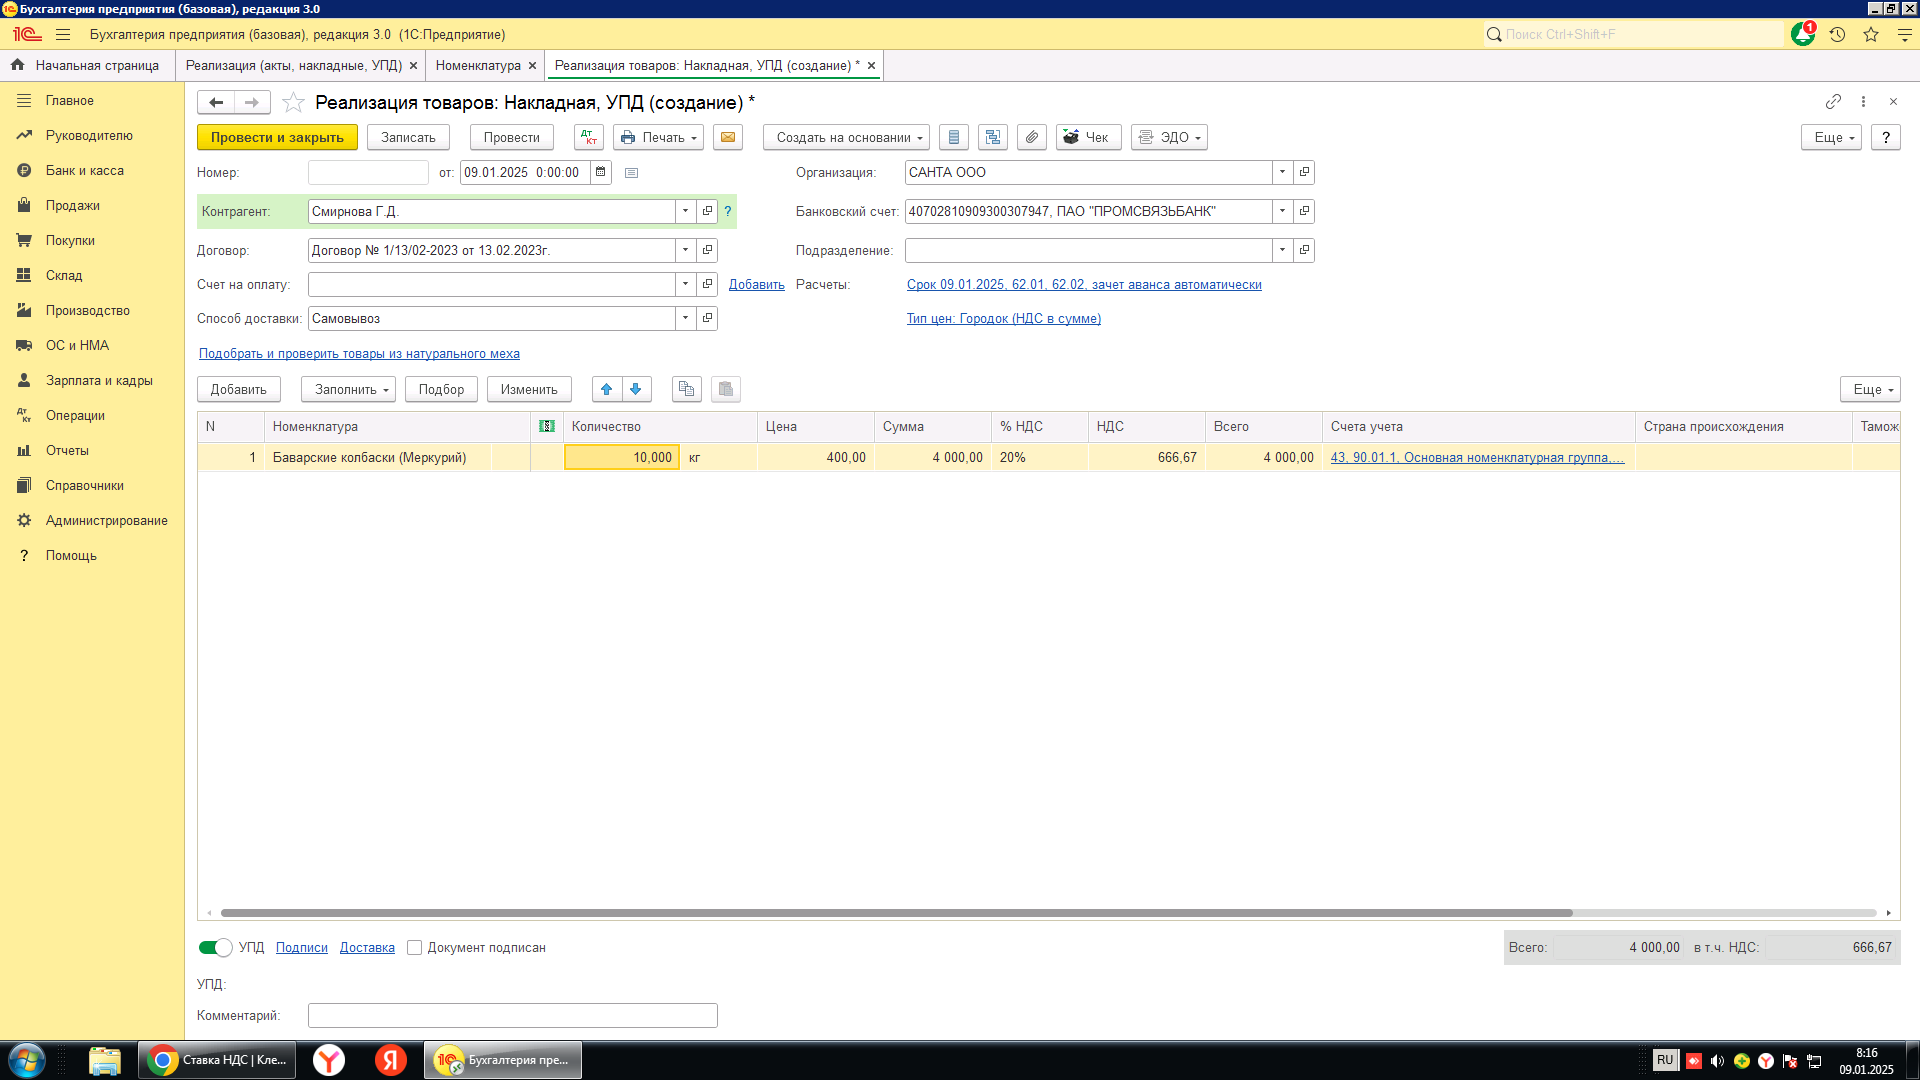
Task: Move table row down with arrow
Action: click(636, 389)
